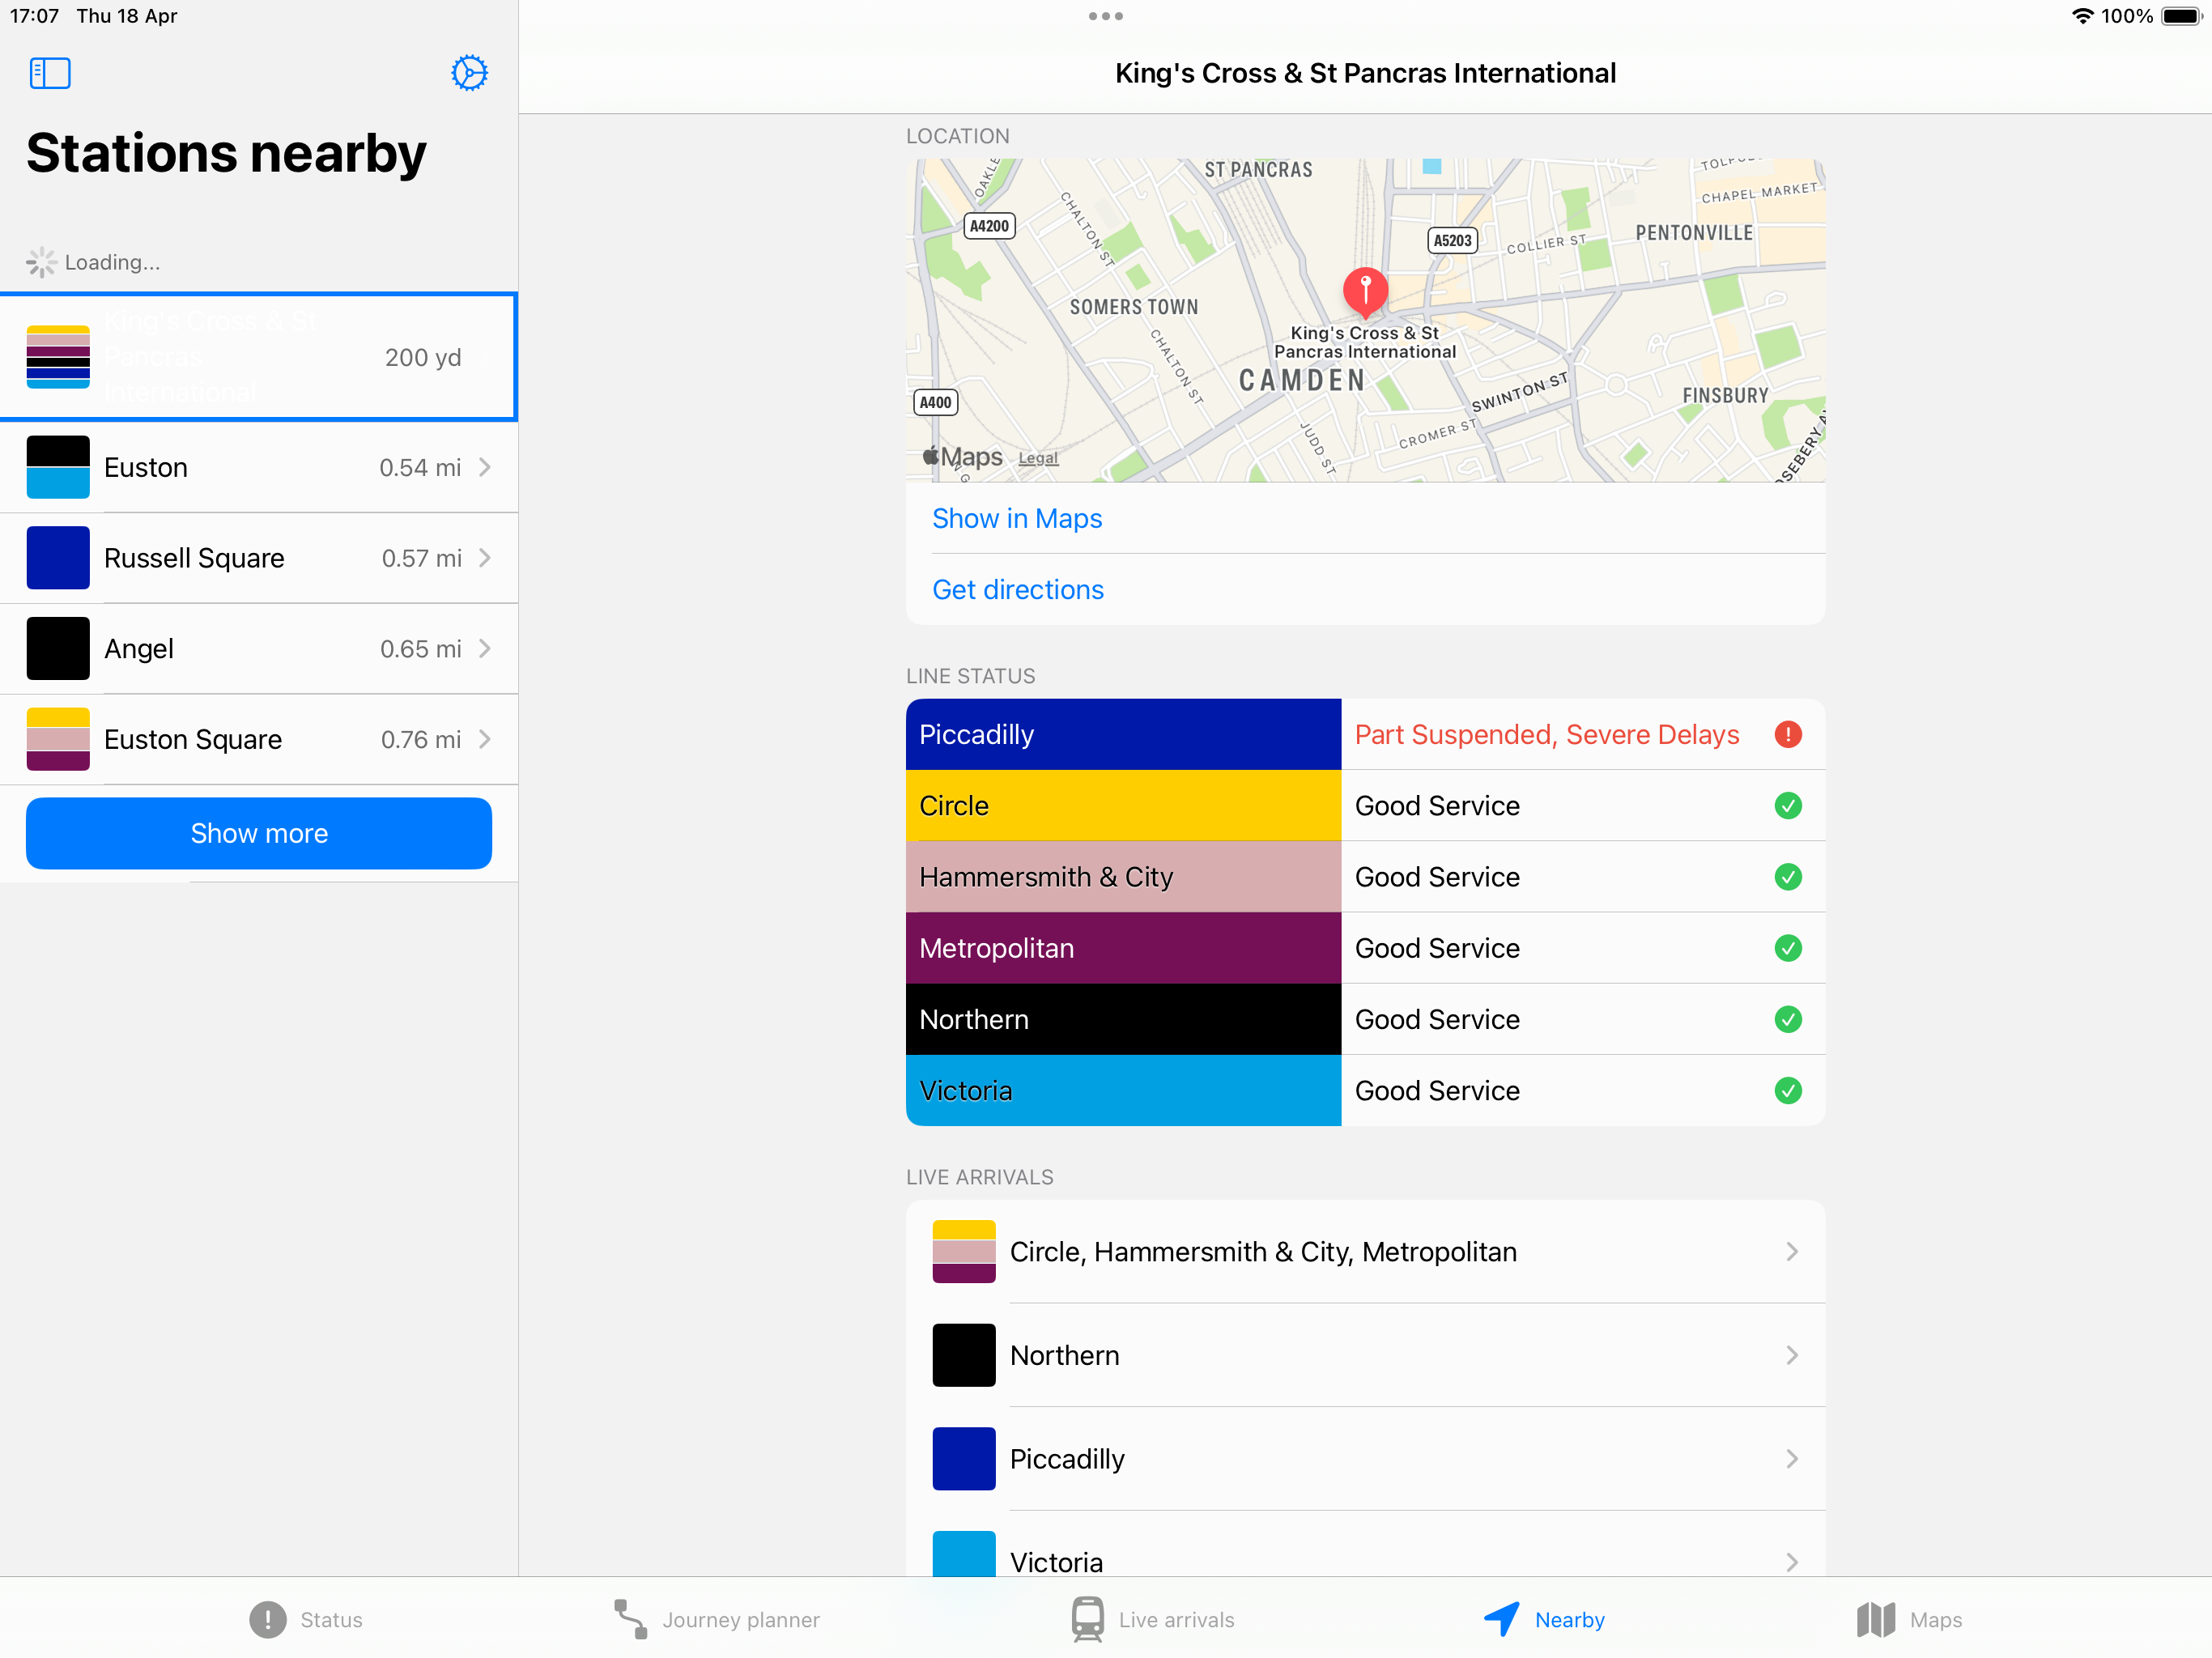Switch to Status tab

click(306, 1620)
